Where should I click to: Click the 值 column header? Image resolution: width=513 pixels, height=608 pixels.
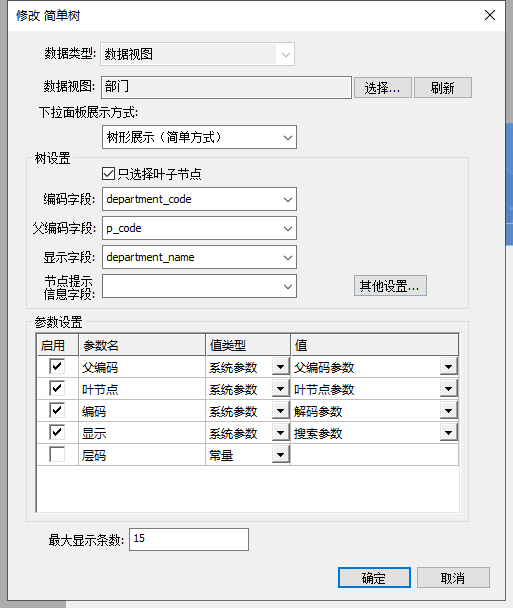point(375,345)
